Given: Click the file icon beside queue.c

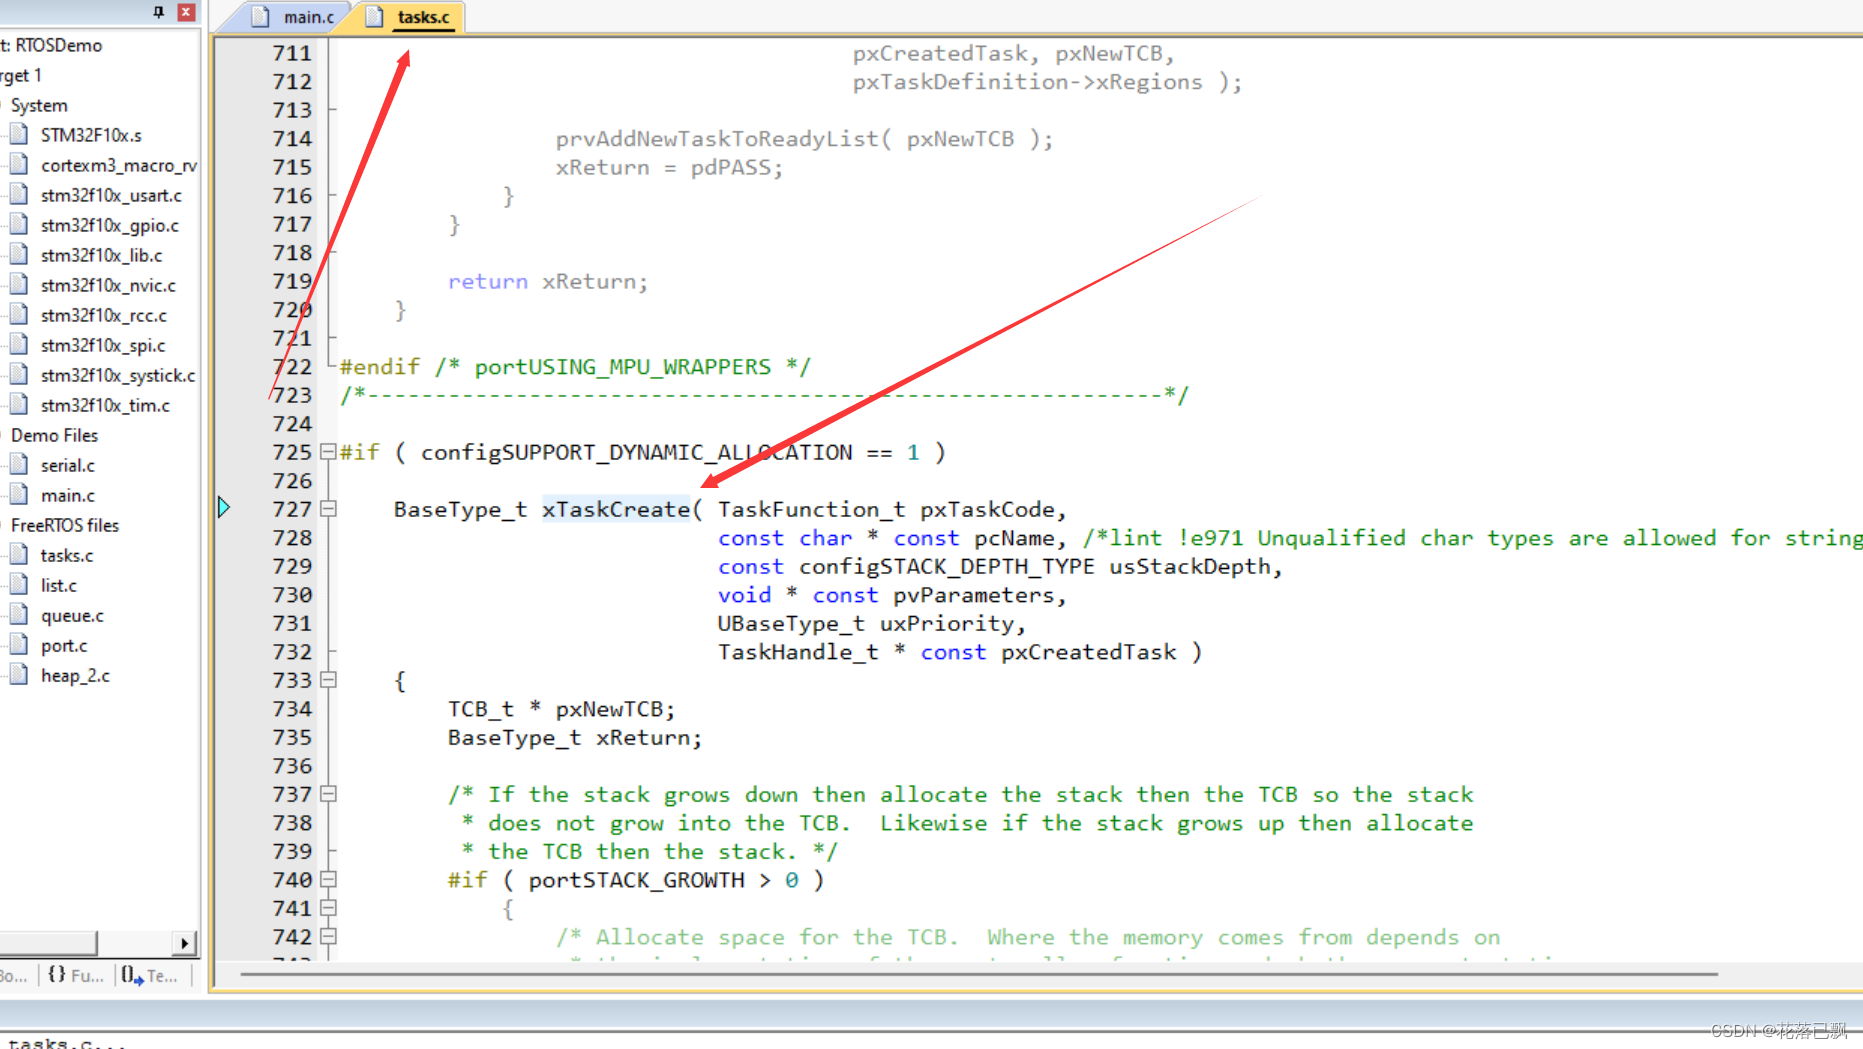Looking at the screenshot, I should click(x=18, y=615).
